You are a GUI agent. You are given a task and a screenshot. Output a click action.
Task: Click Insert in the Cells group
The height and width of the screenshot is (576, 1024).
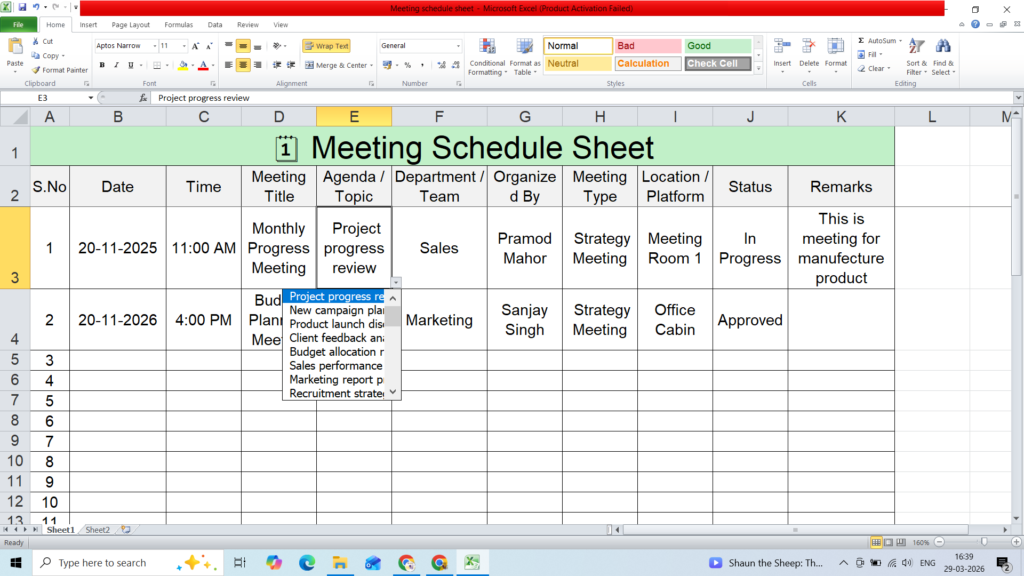point(782,55)
